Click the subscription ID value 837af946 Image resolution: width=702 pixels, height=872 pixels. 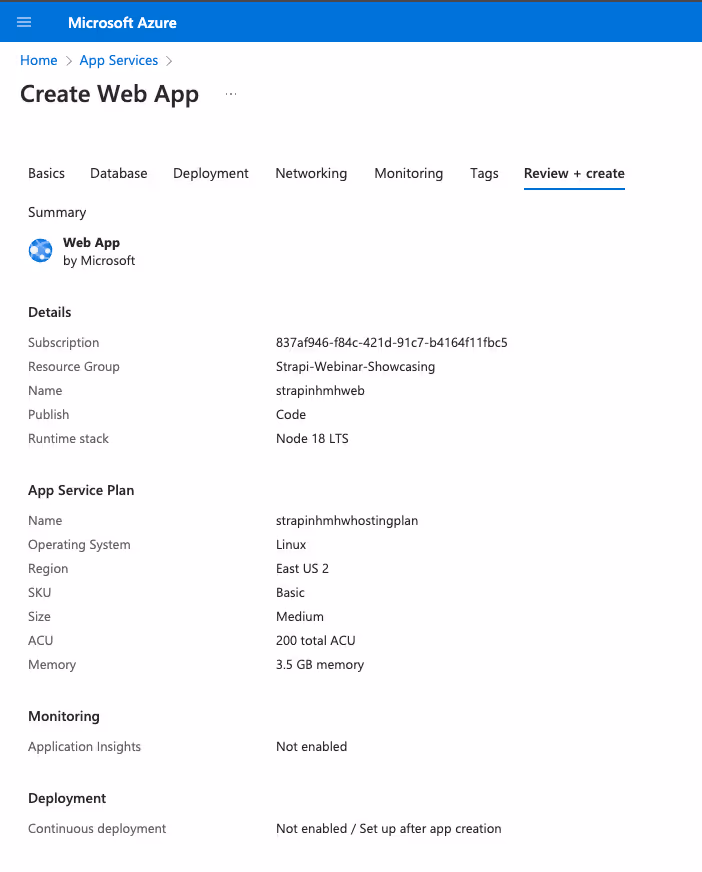coord(392,343)
